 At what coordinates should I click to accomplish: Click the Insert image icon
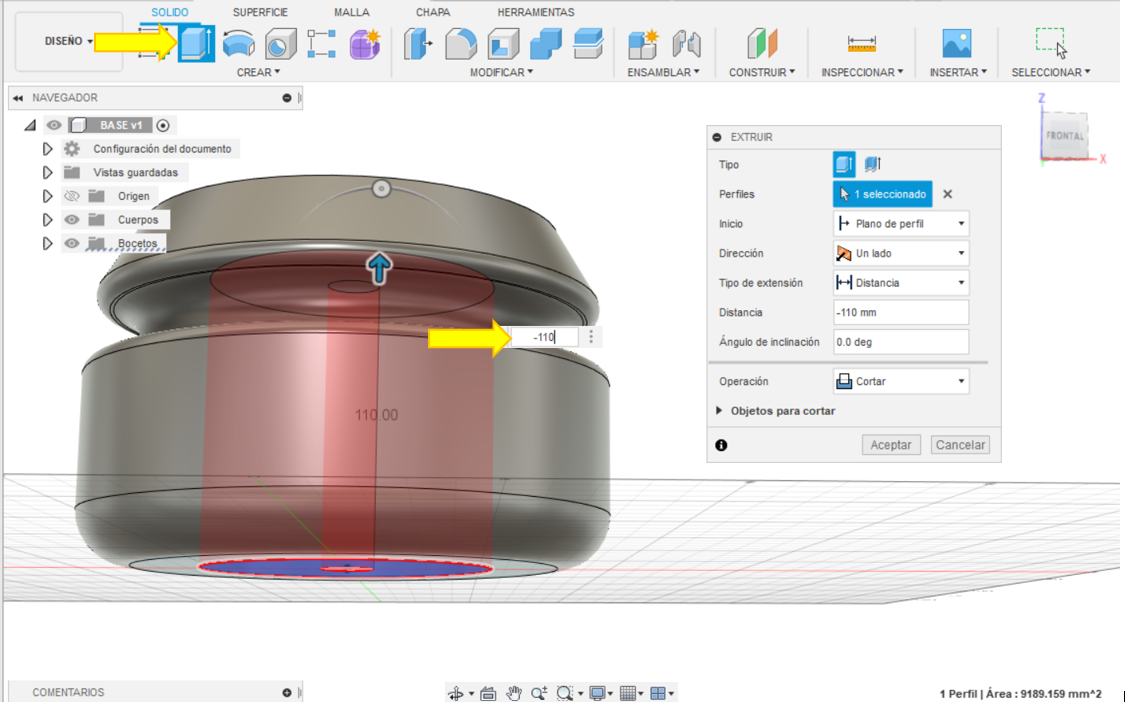pyautogui.click(x=957, y=44)
